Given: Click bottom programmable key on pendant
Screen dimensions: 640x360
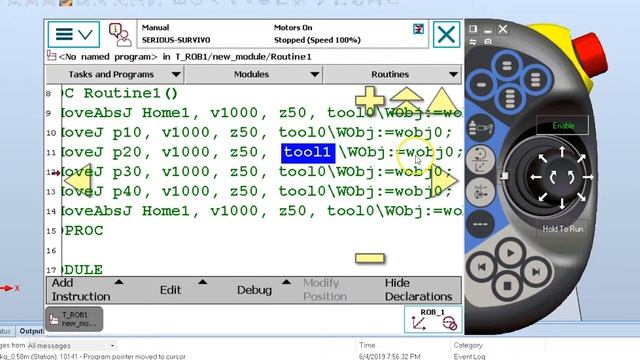Looking at the screenshot, I should (x=509, y=98).
